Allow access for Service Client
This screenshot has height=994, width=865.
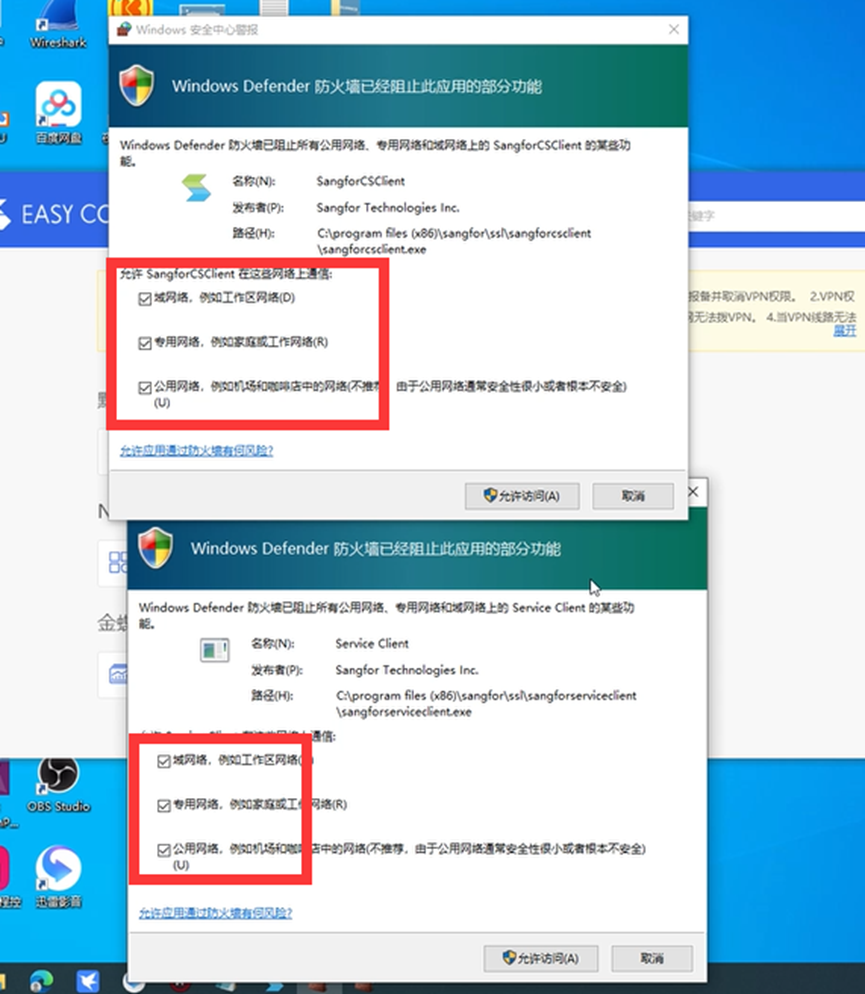pyautogui.click(x=540, y=958)
